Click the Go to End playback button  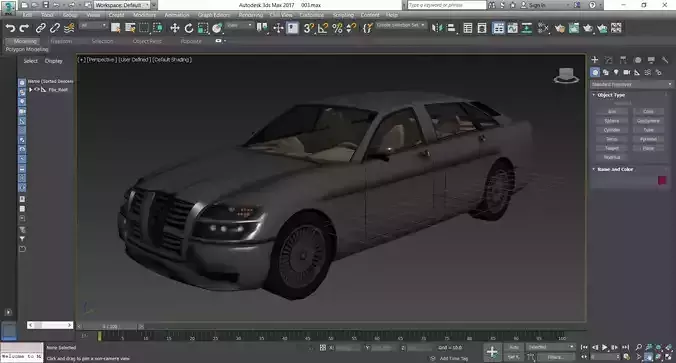pyautogui.click(x=625, y=347)
